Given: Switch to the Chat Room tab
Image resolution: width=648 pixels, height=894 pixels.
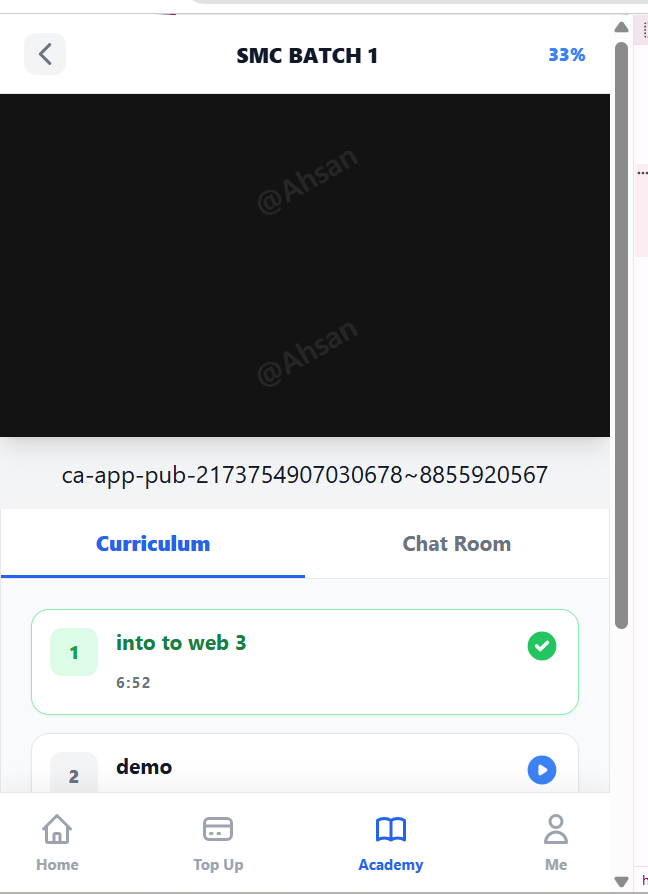Looking at the screenshot, I should pyautogui.click(x=457, y=544).
